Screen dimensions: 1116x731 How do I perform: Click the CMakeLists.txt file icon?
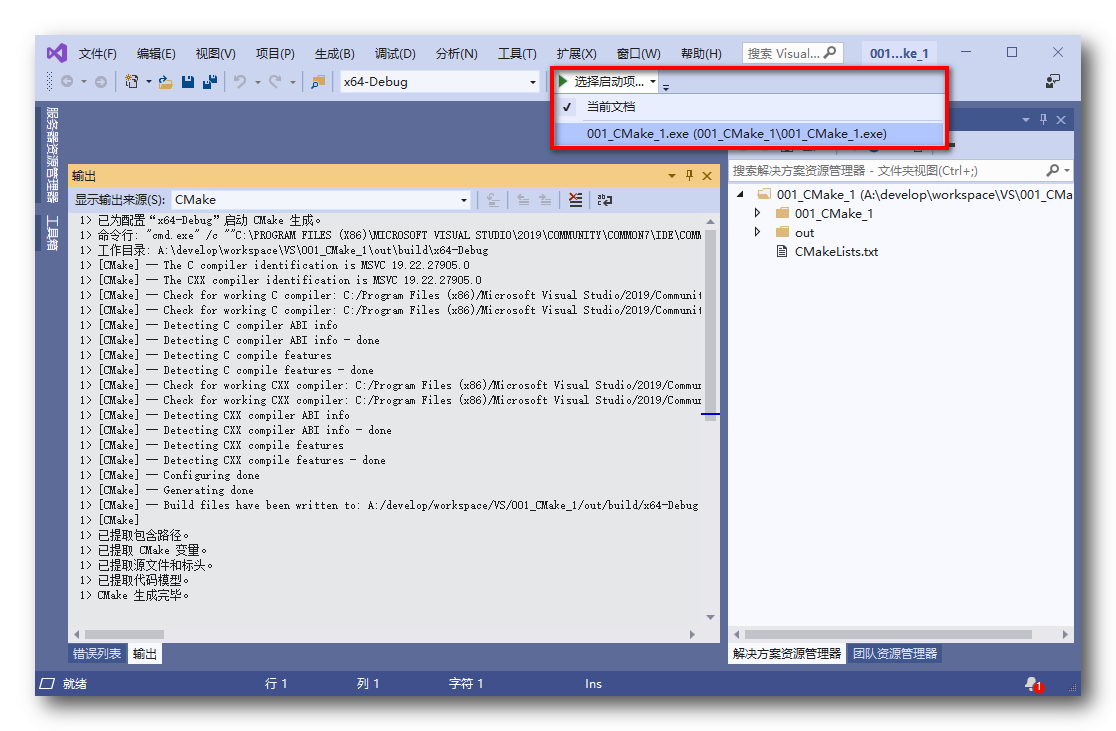(x=781, y=251)
